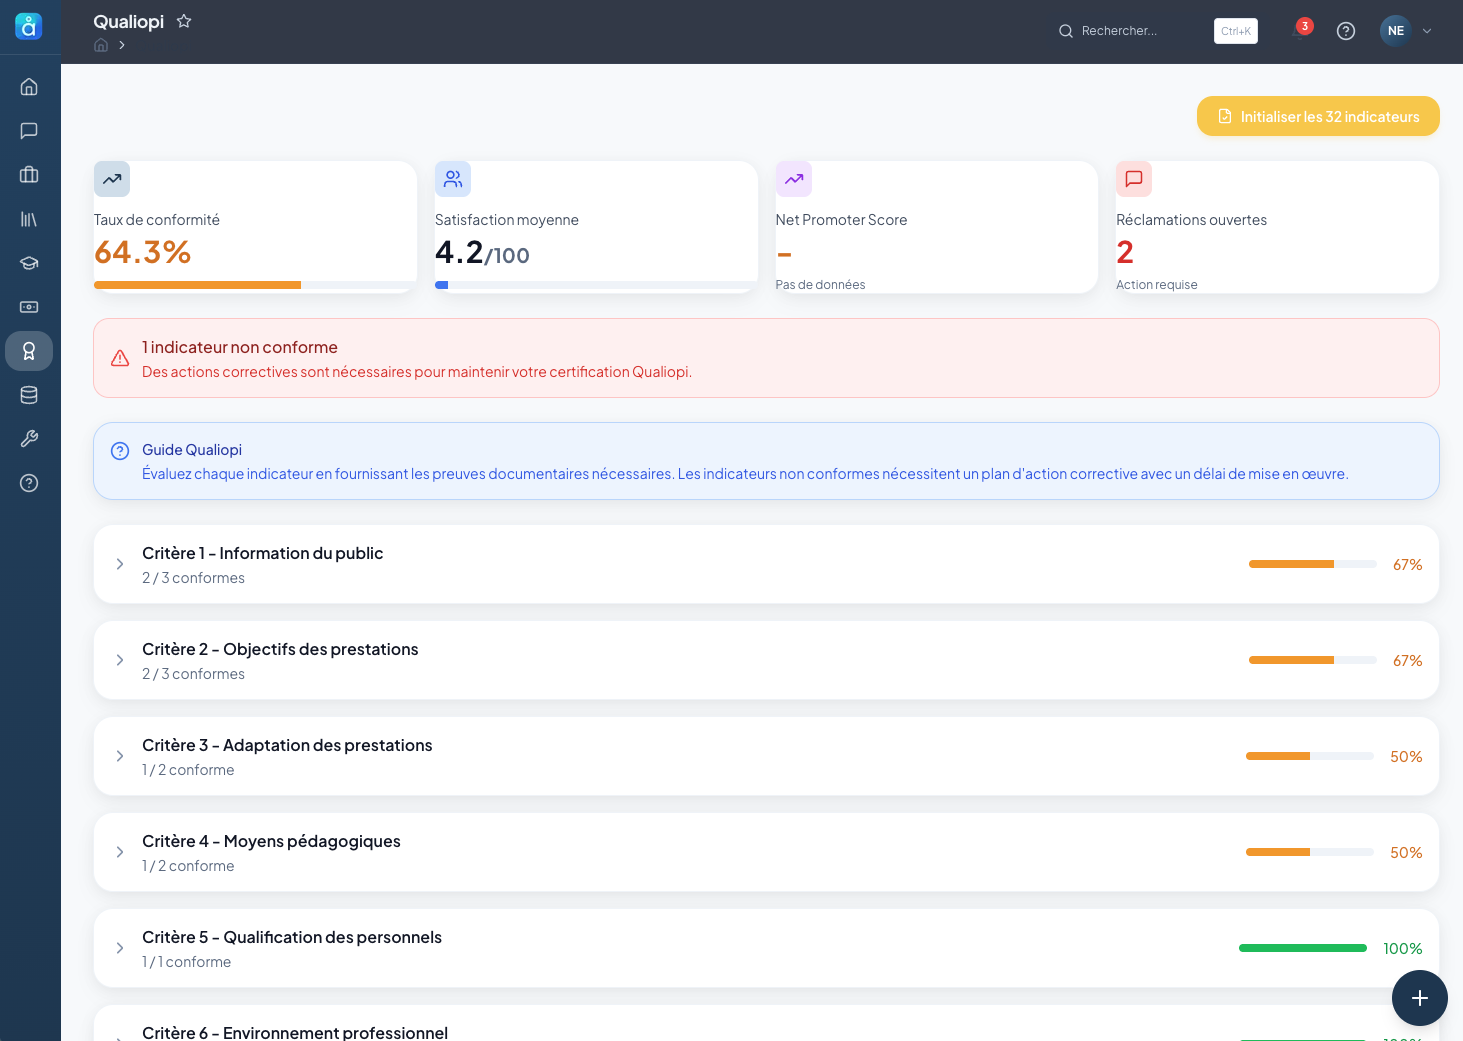Viewport: 1463px width, 1041px height.
Task: Click the Guide Qualiopi question mark icon
Action: (120, 451)
